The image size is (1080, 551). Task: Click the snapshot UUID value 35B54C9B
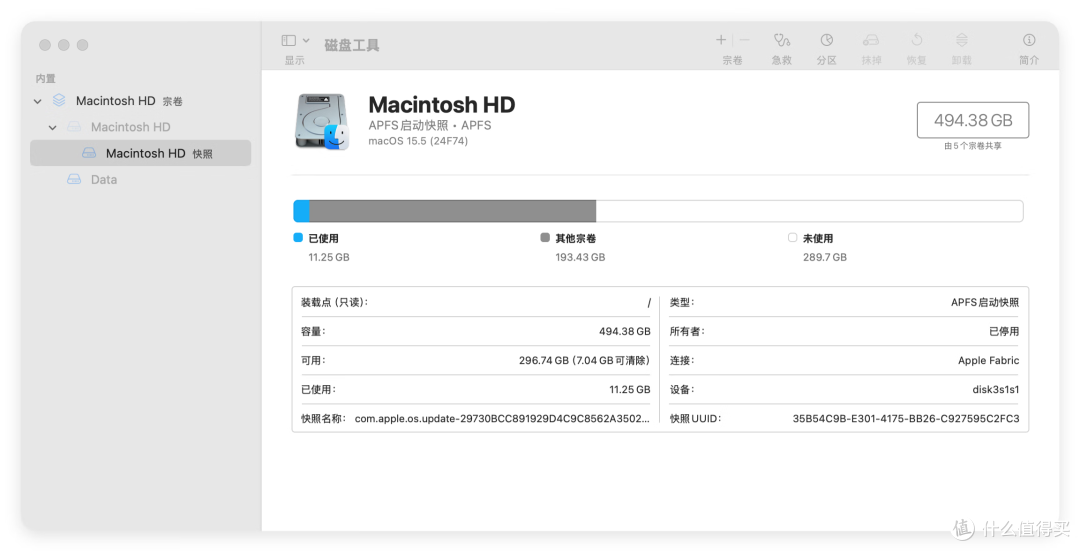pos(906,418)
